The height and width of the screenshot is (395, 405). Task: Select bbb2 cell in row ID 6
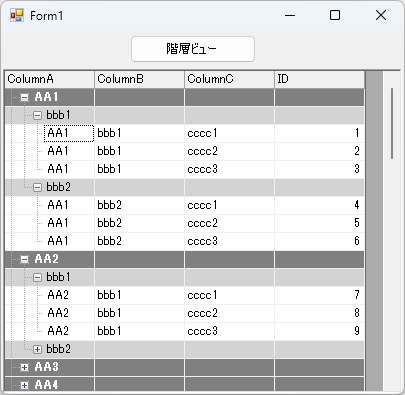click(x=139, y=241)
